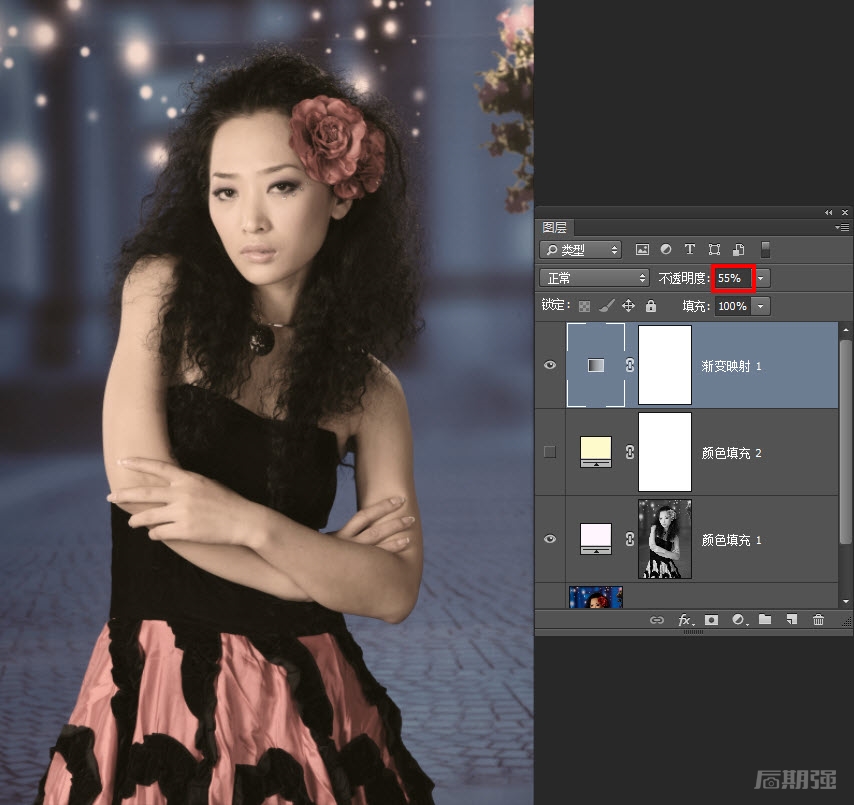
Task: Click the lock all layer button
Action: tap(651, 306)
